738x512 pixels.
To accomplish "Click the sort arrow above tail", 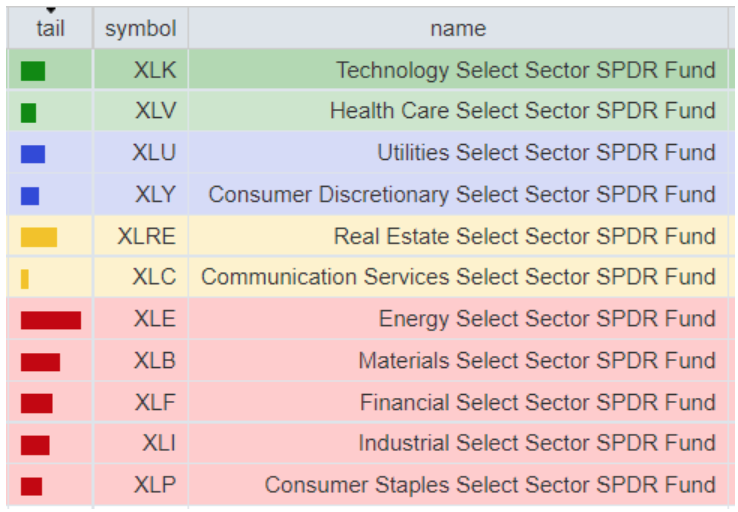I will [50, 10].
